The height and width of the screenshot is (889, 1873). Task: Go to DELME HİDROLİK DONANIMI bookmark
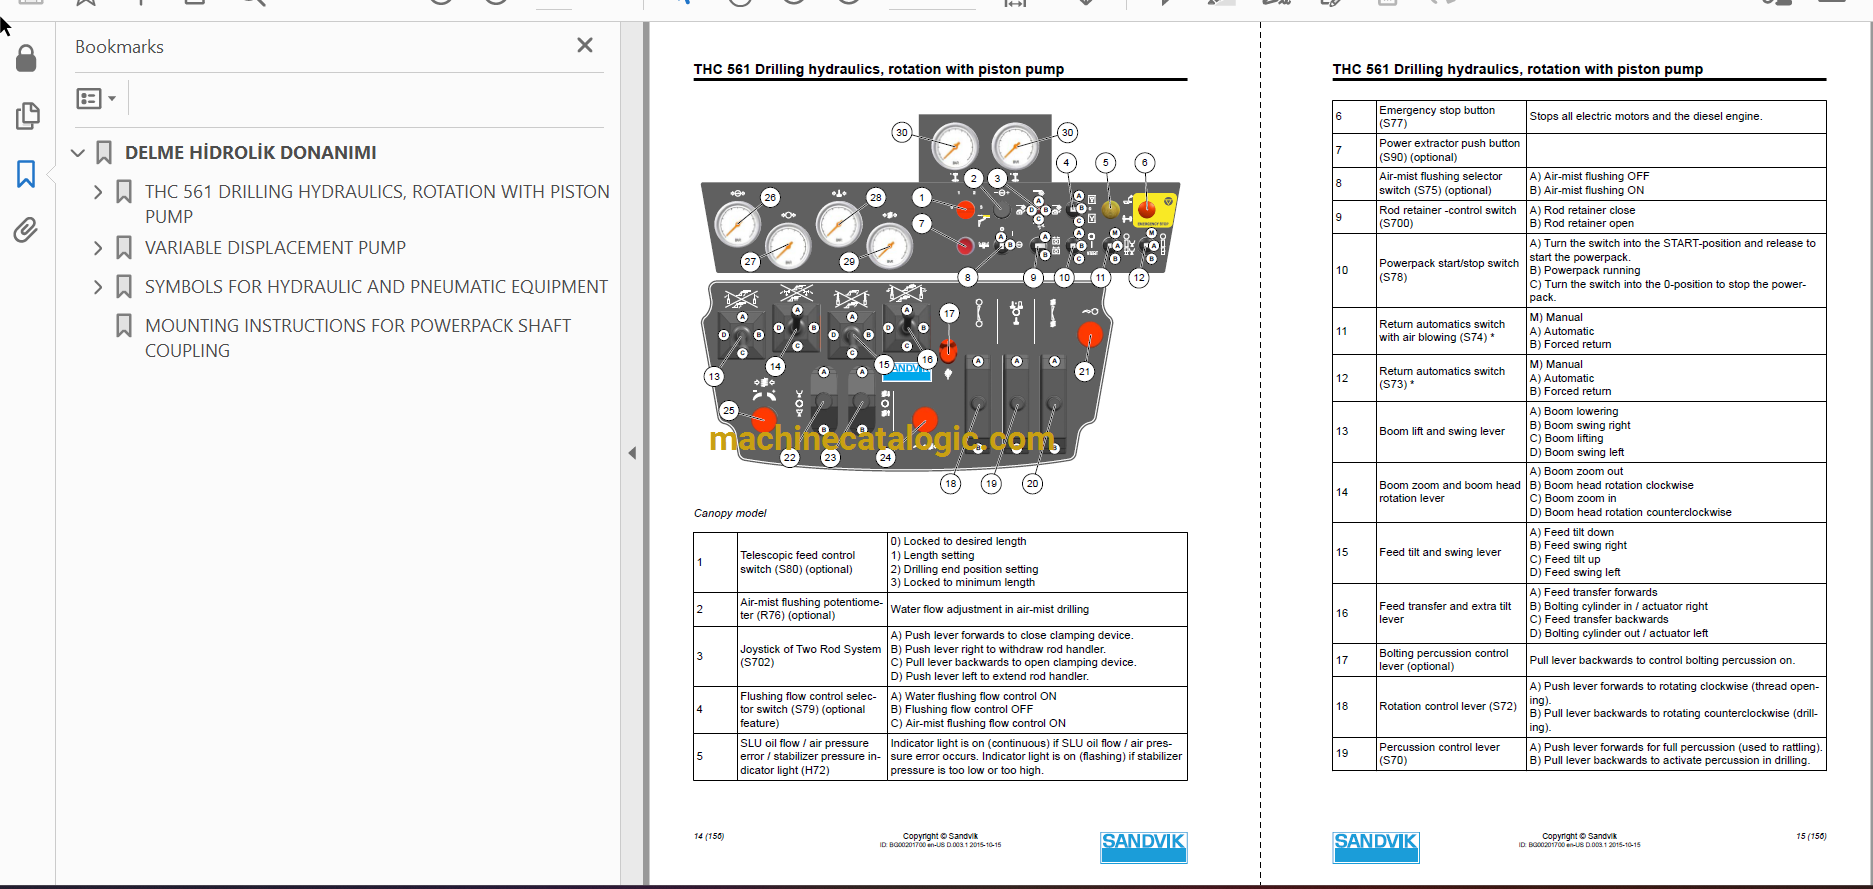coord(250,153)
